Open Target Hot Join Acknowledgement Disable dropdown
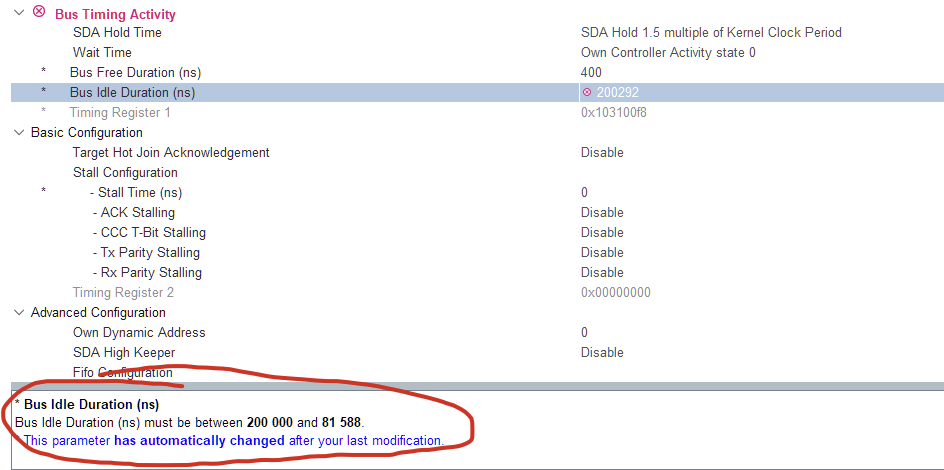The image size is (944, 470). click(x=602, y=152)
